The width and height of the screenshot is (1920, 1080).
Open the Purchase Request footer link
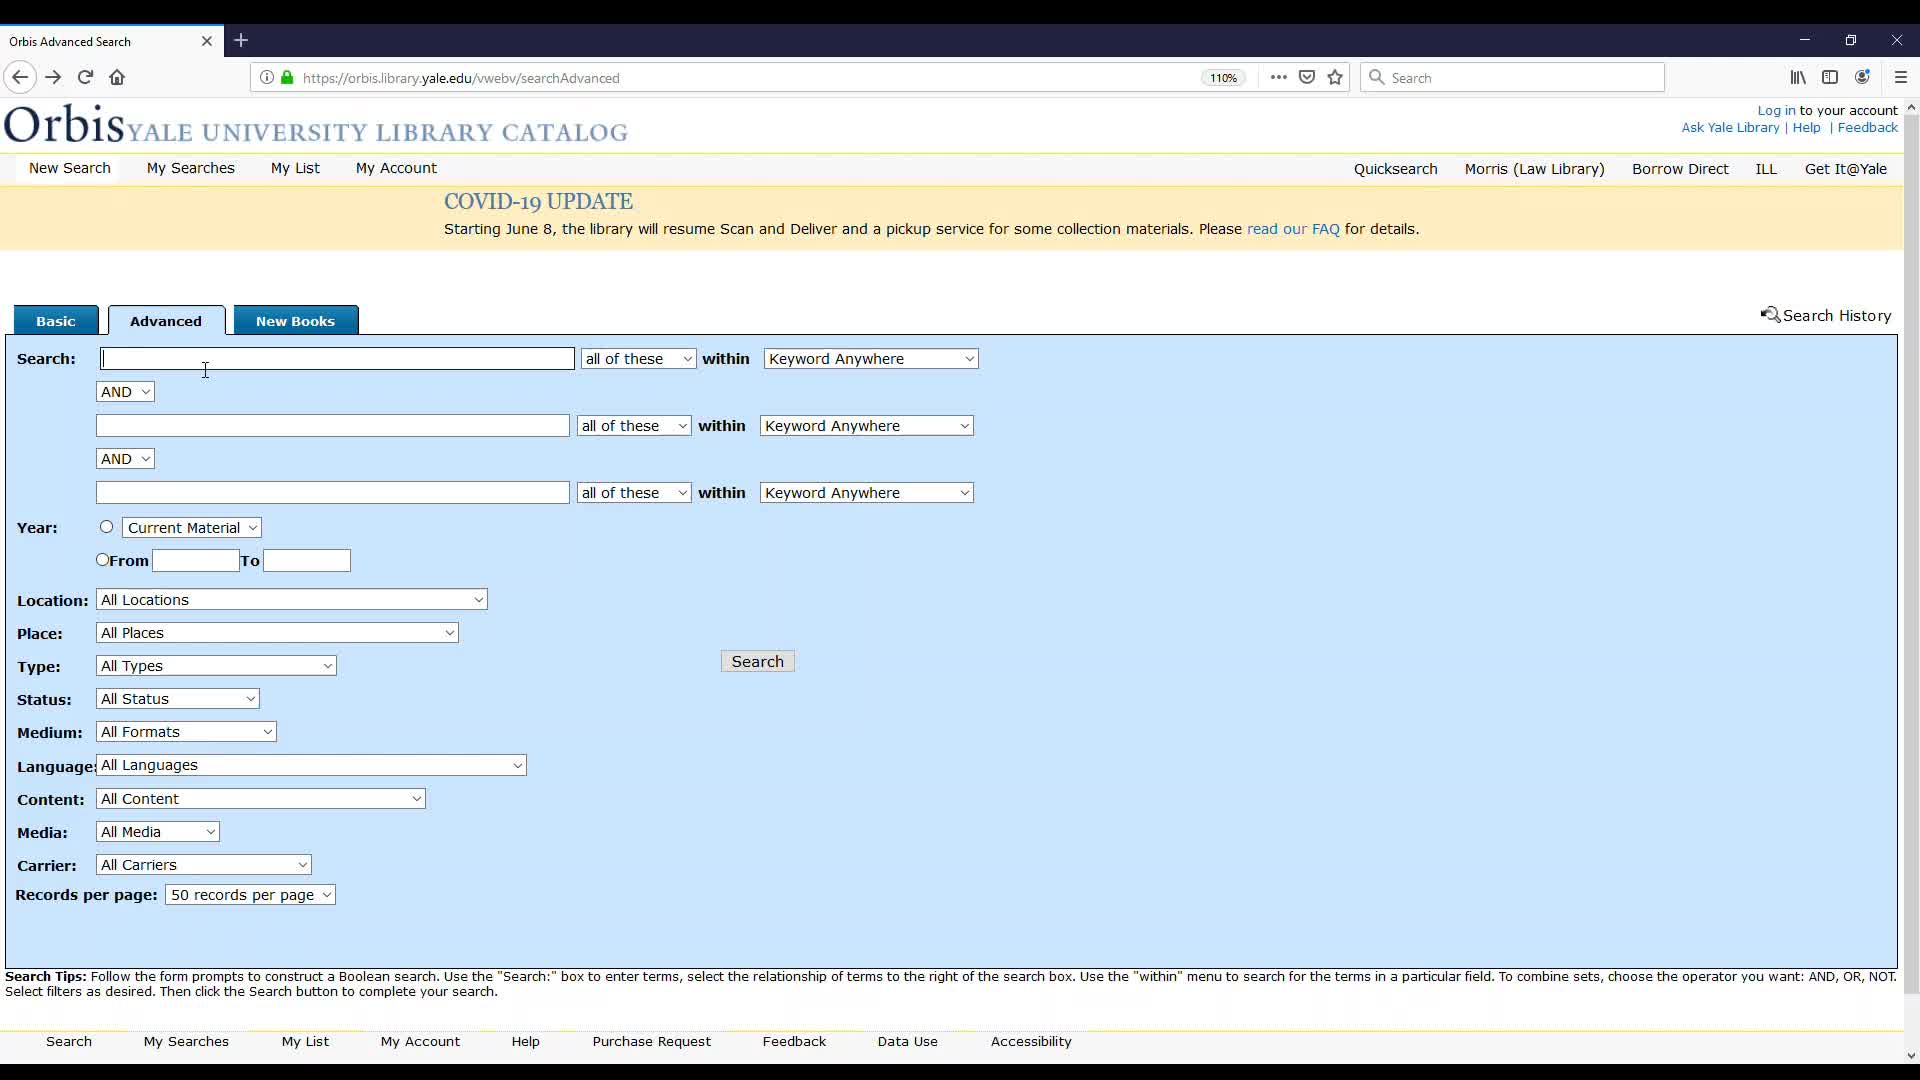(652, 1042)
